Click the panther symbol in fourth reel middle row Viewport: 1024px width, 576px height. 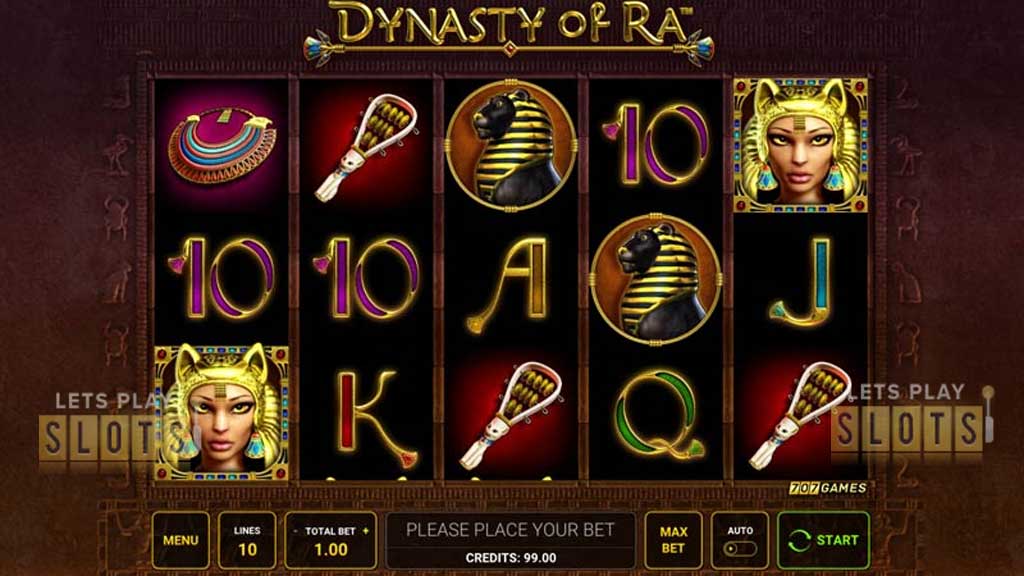pos(656,280)
